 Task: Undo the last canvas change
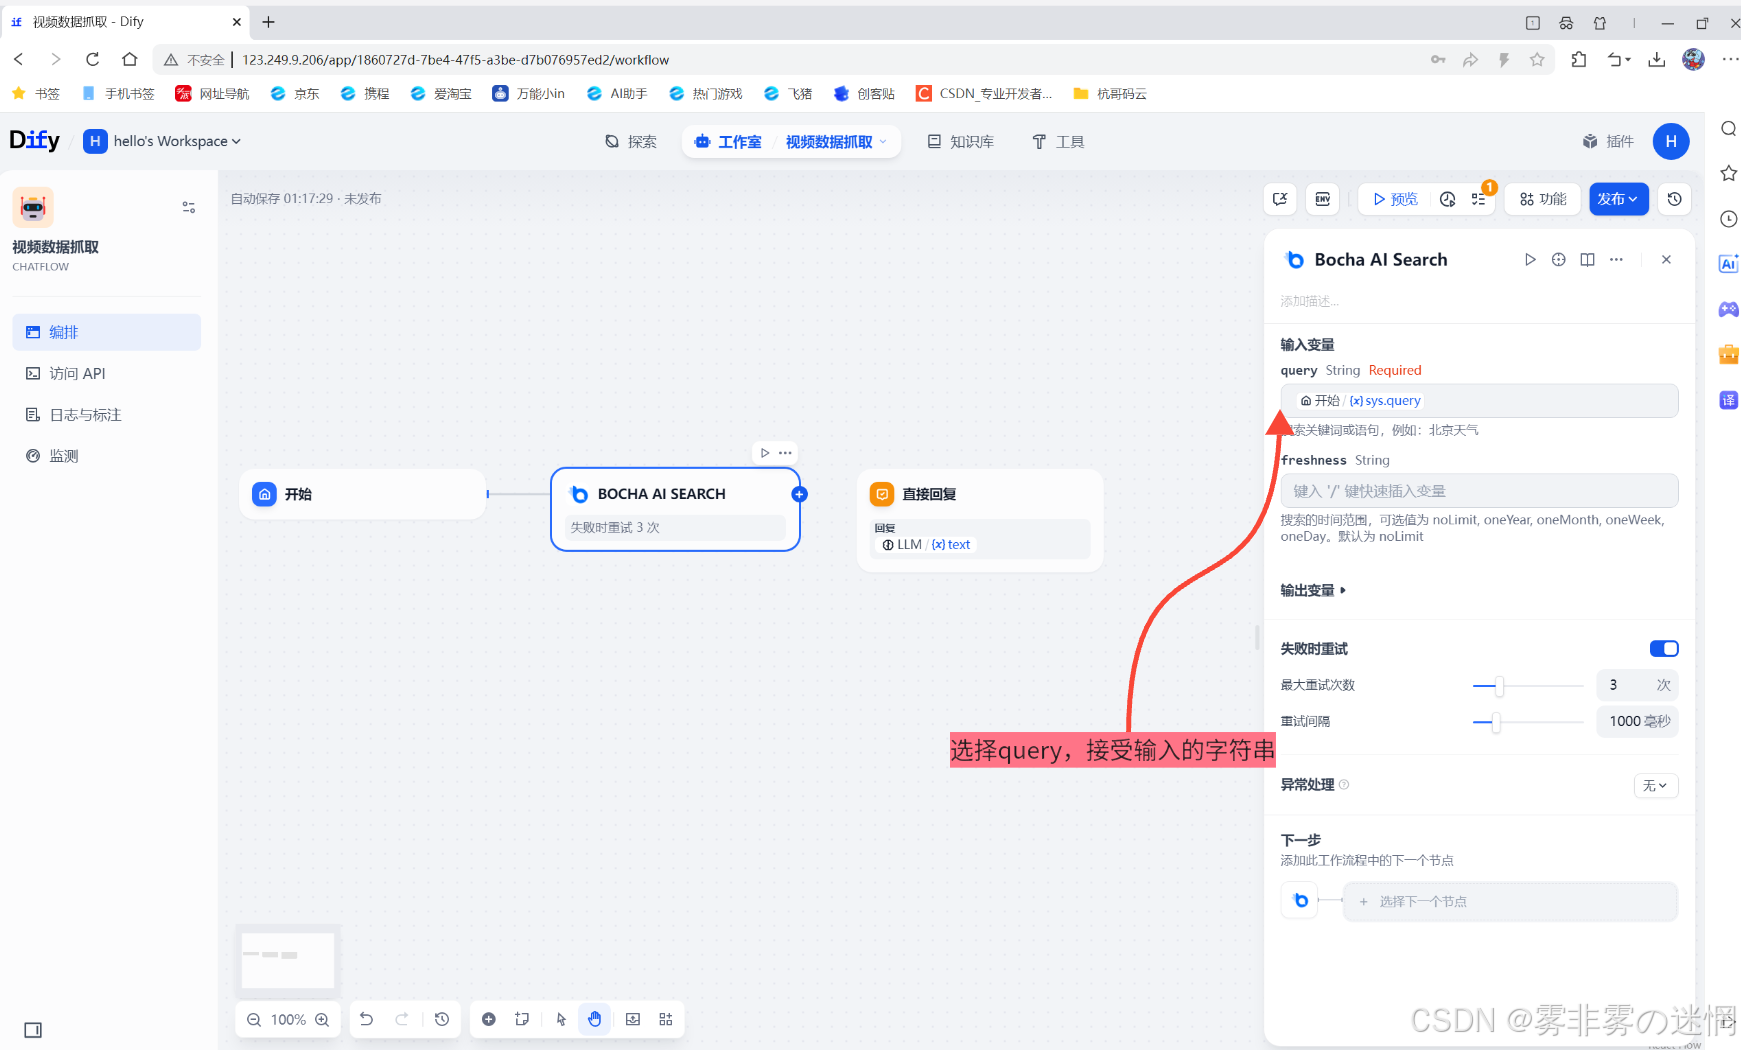click(x=366, y=1019)
